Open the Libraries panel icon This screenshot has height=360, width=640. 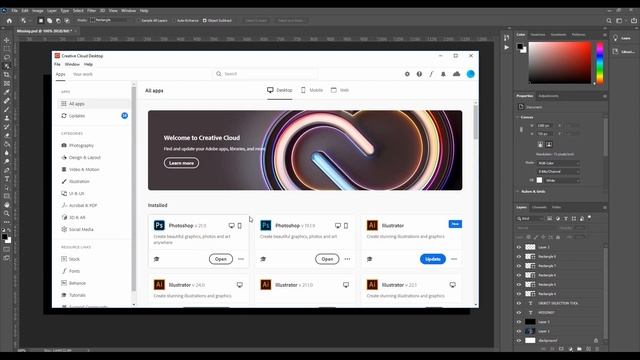pos(616,51)
